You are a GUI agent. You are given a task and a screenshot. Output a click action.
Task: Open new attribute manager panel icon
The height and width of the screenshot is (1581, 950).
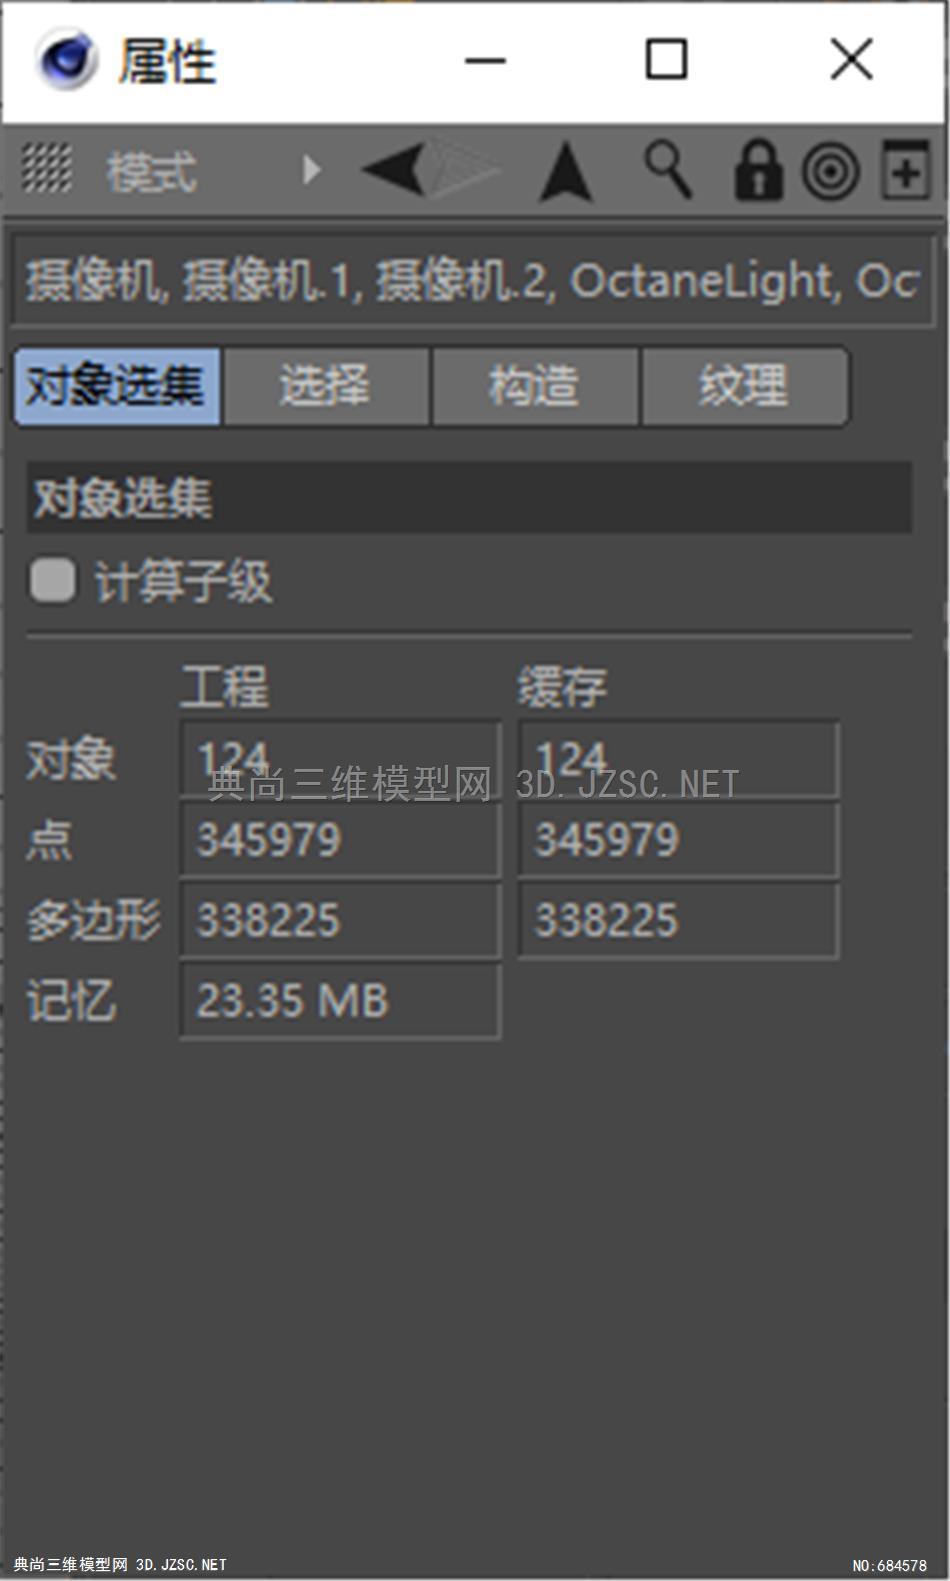point(904,168)
